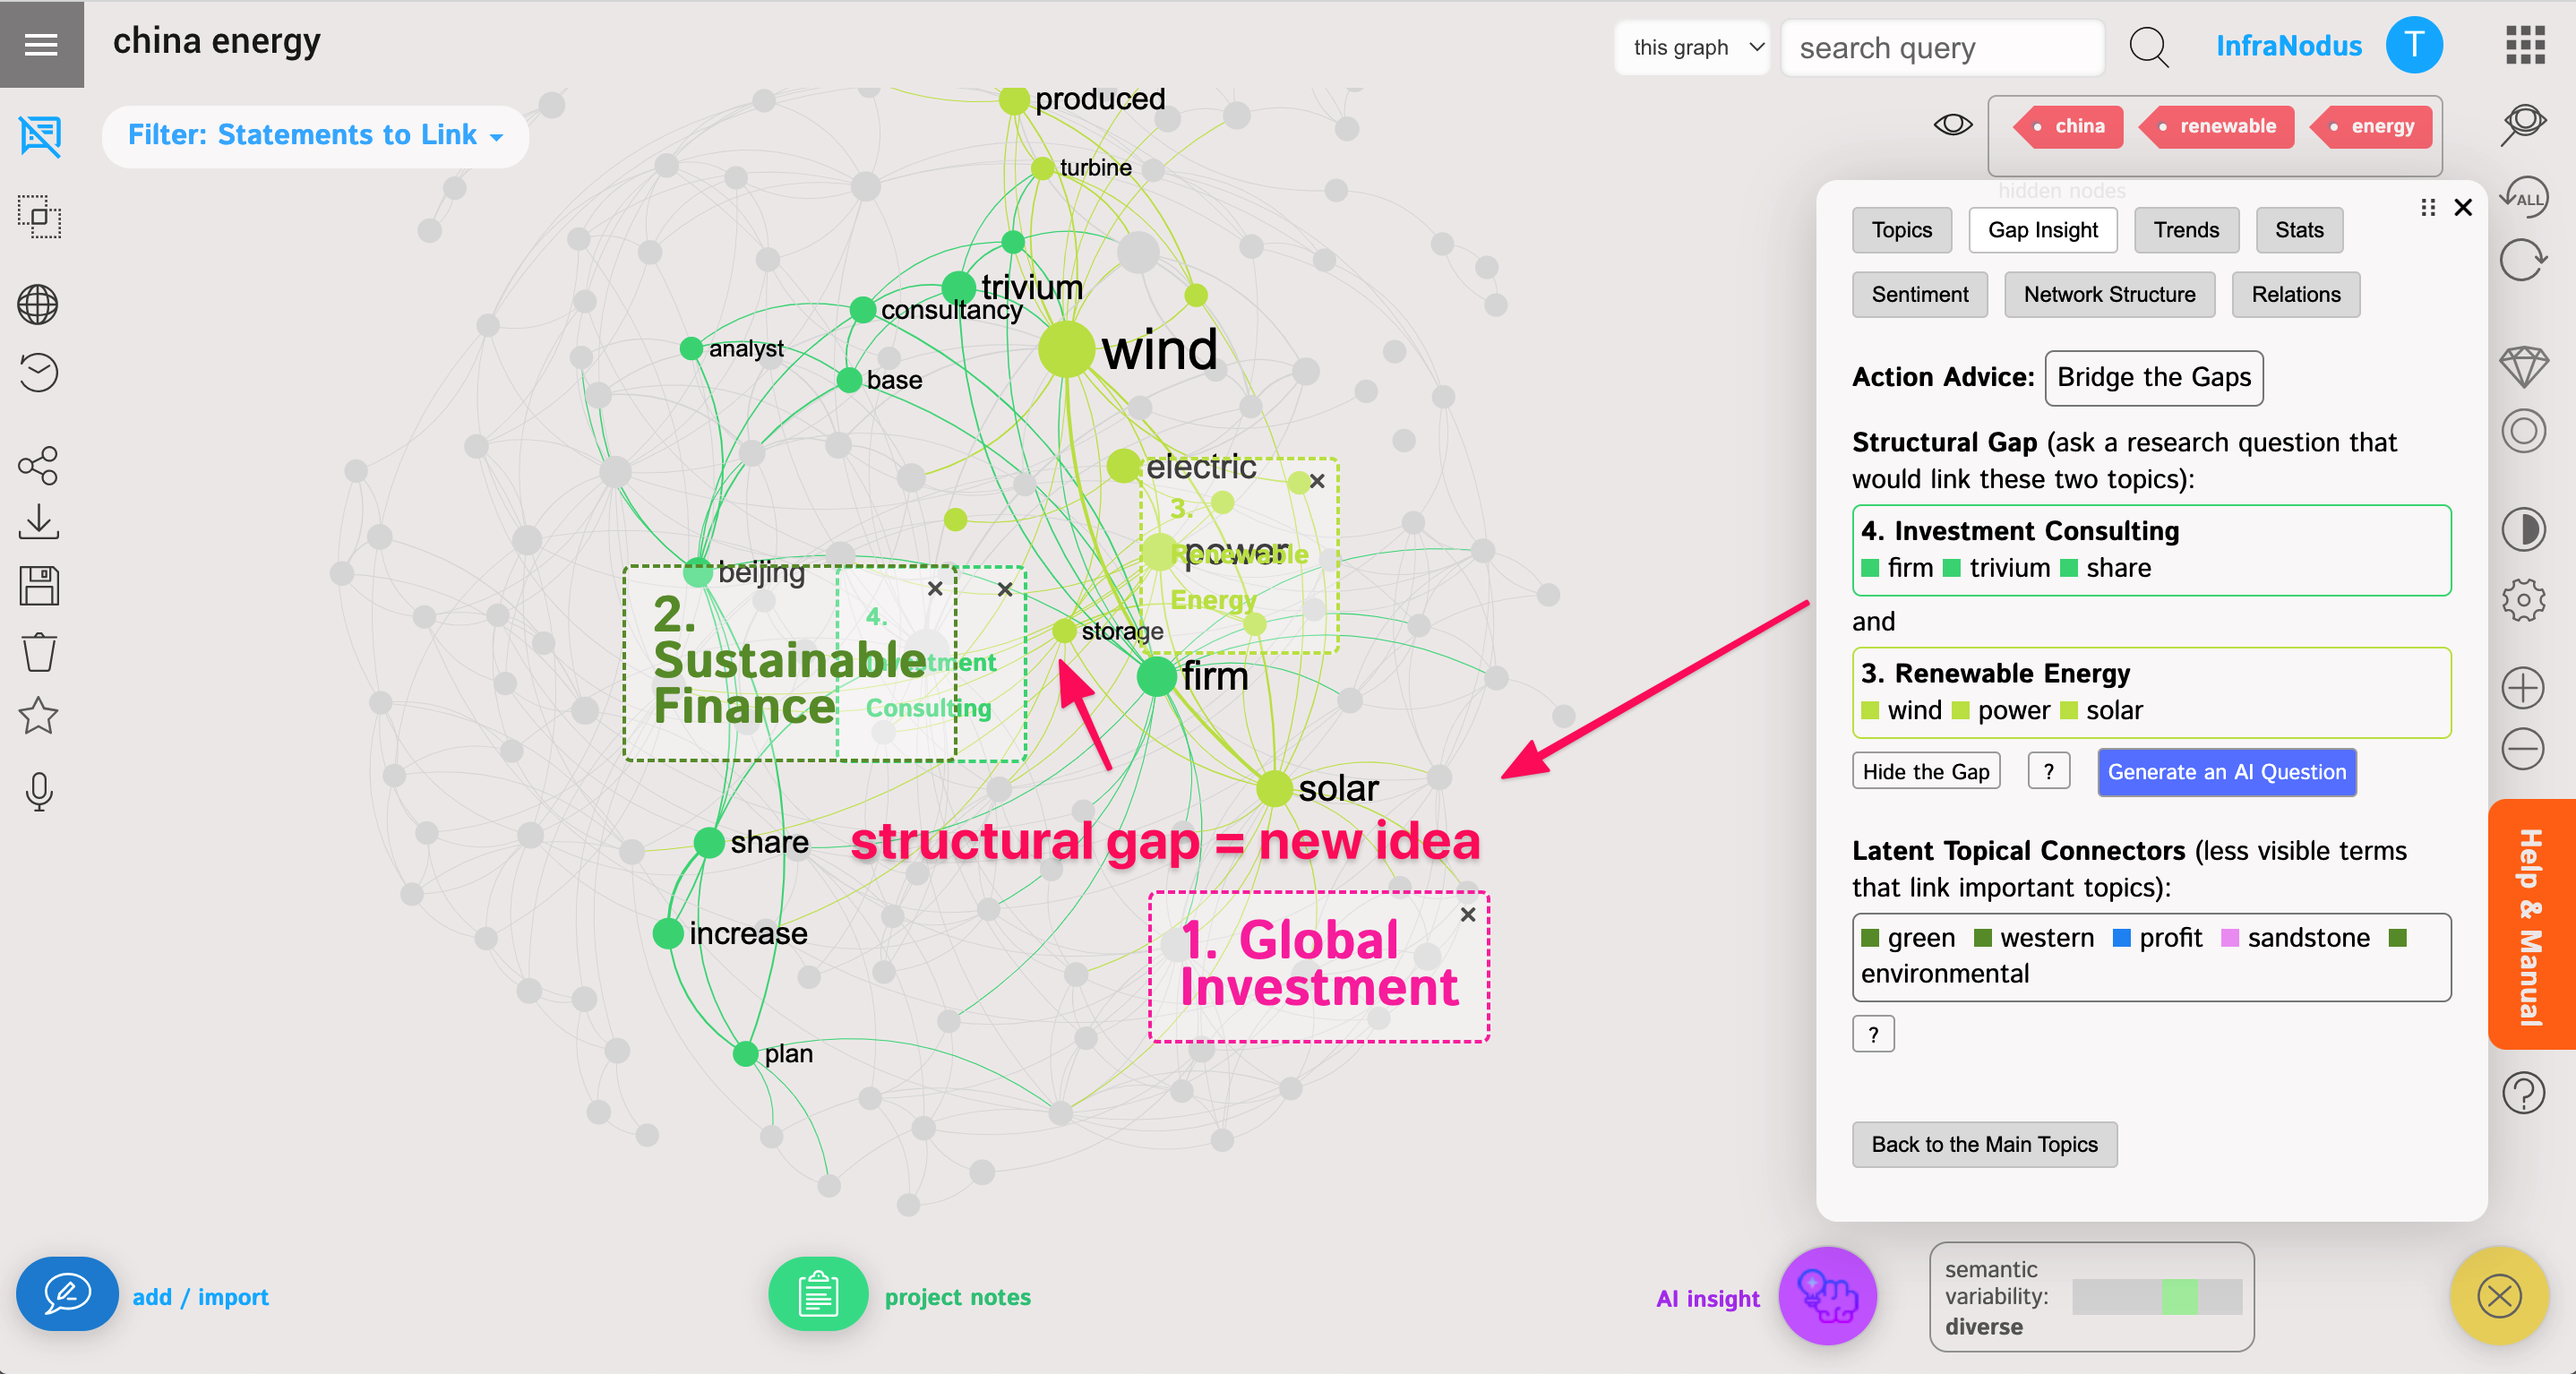The height and width of the screenshot is (1374, 2576).
Task: Remove the energy hidden node tag
Action: [2371, 126]
